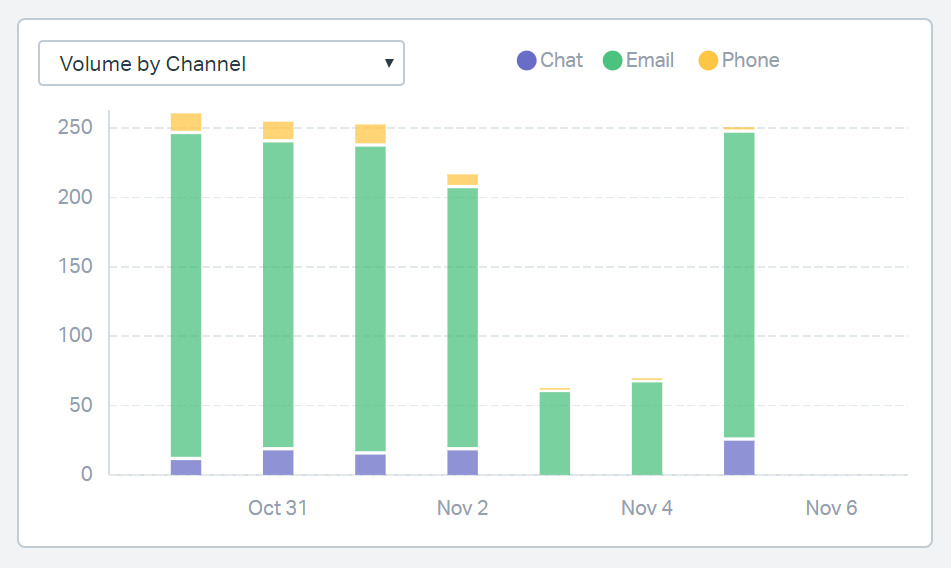Screen dimensions: 951x568
Task: Click the Phone segment of the Nov 2 bar
Action: coord(462,180)
